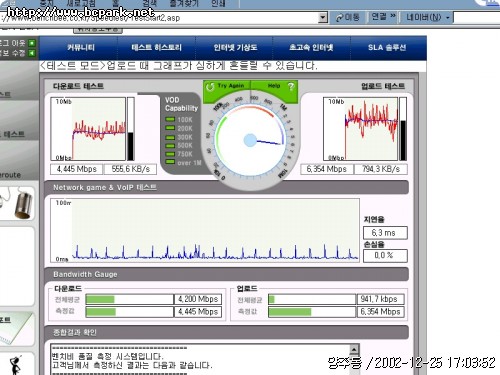The height and width of the screenshot is (375, 500).
Task: Click the browser address bar URL field
Action: click(x=159, y=17)
